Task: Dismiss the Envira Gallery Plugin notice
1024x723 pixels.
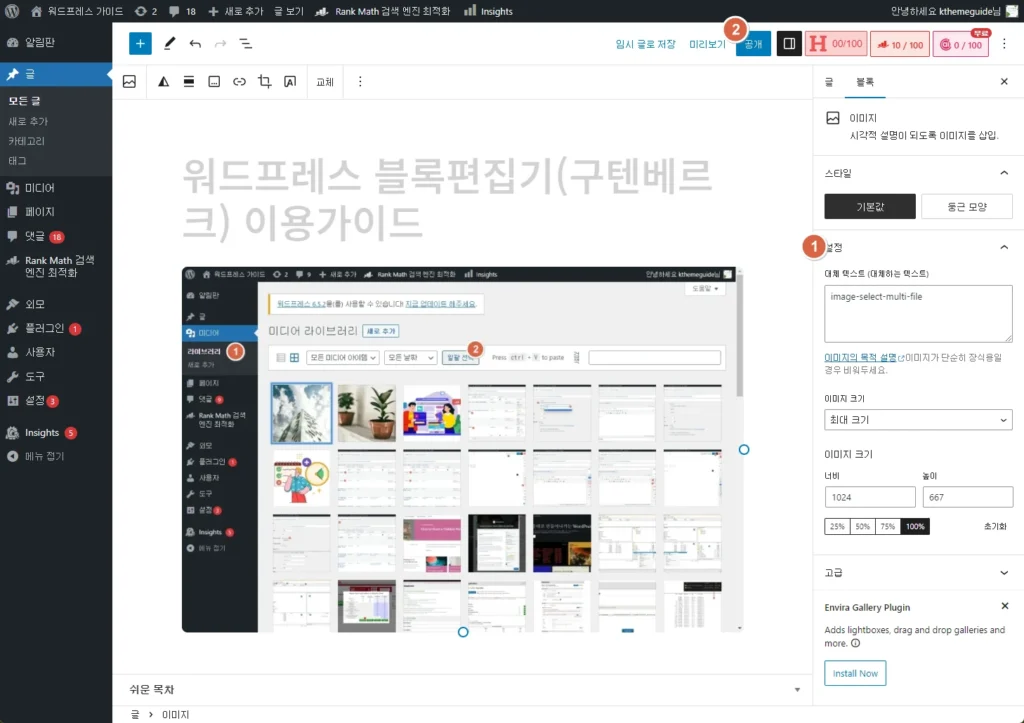Action: pos(1004,606)
